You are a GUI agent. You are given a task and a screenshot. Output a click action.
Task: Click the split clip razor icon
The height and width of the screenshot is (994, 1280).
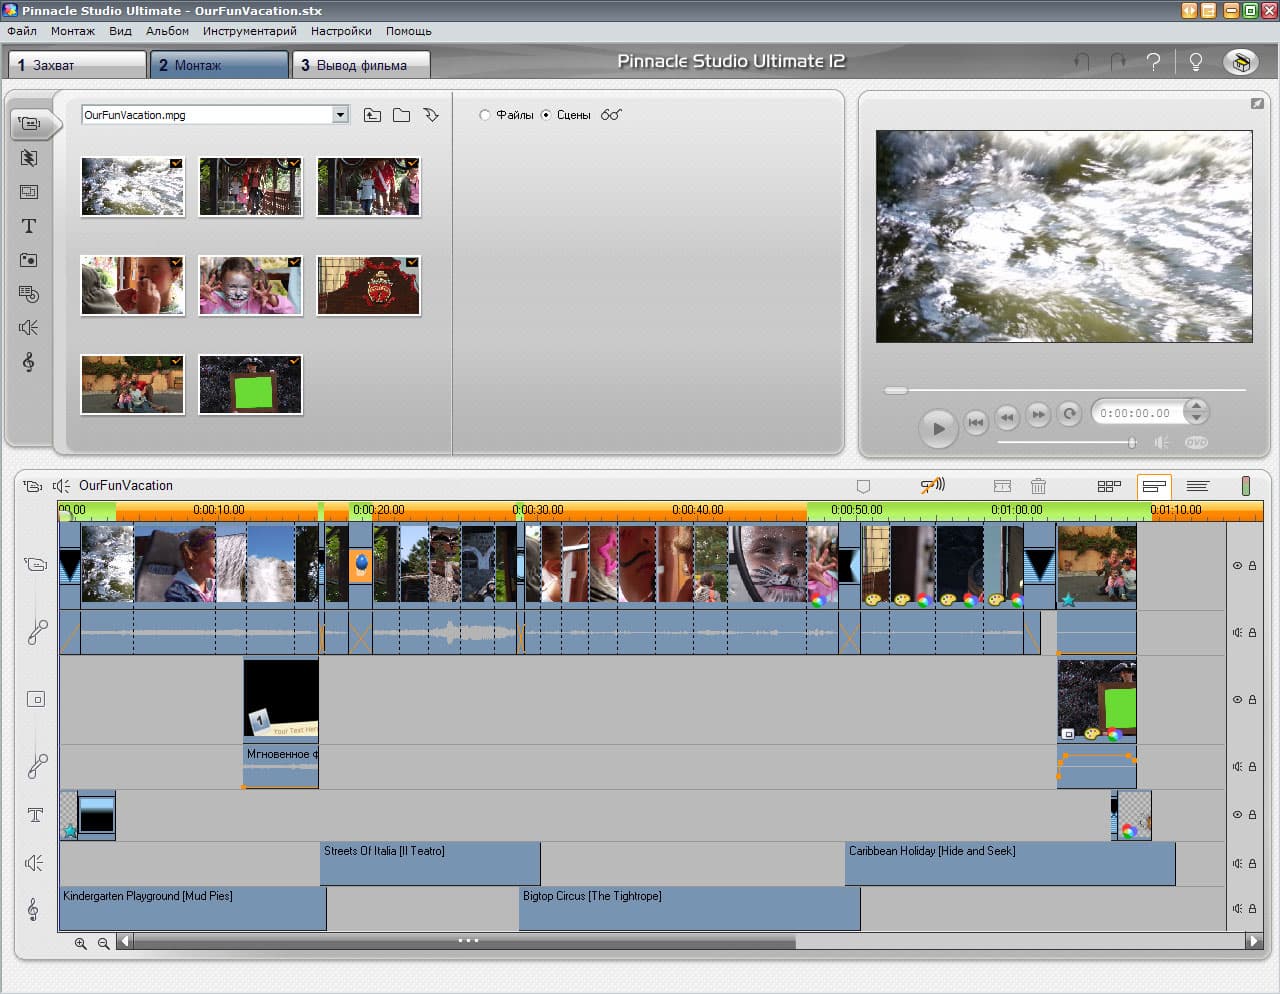pyautogui.click(x=1002, y=486)
